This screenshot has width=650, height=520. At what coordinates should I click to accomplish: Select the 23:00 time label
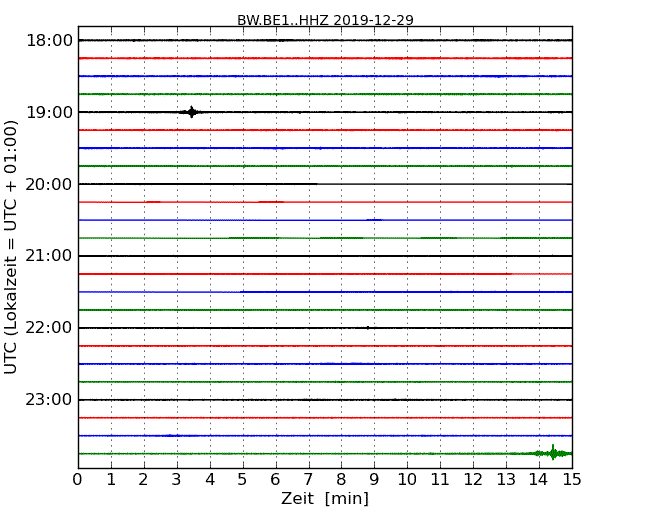[x=49, y=400]
